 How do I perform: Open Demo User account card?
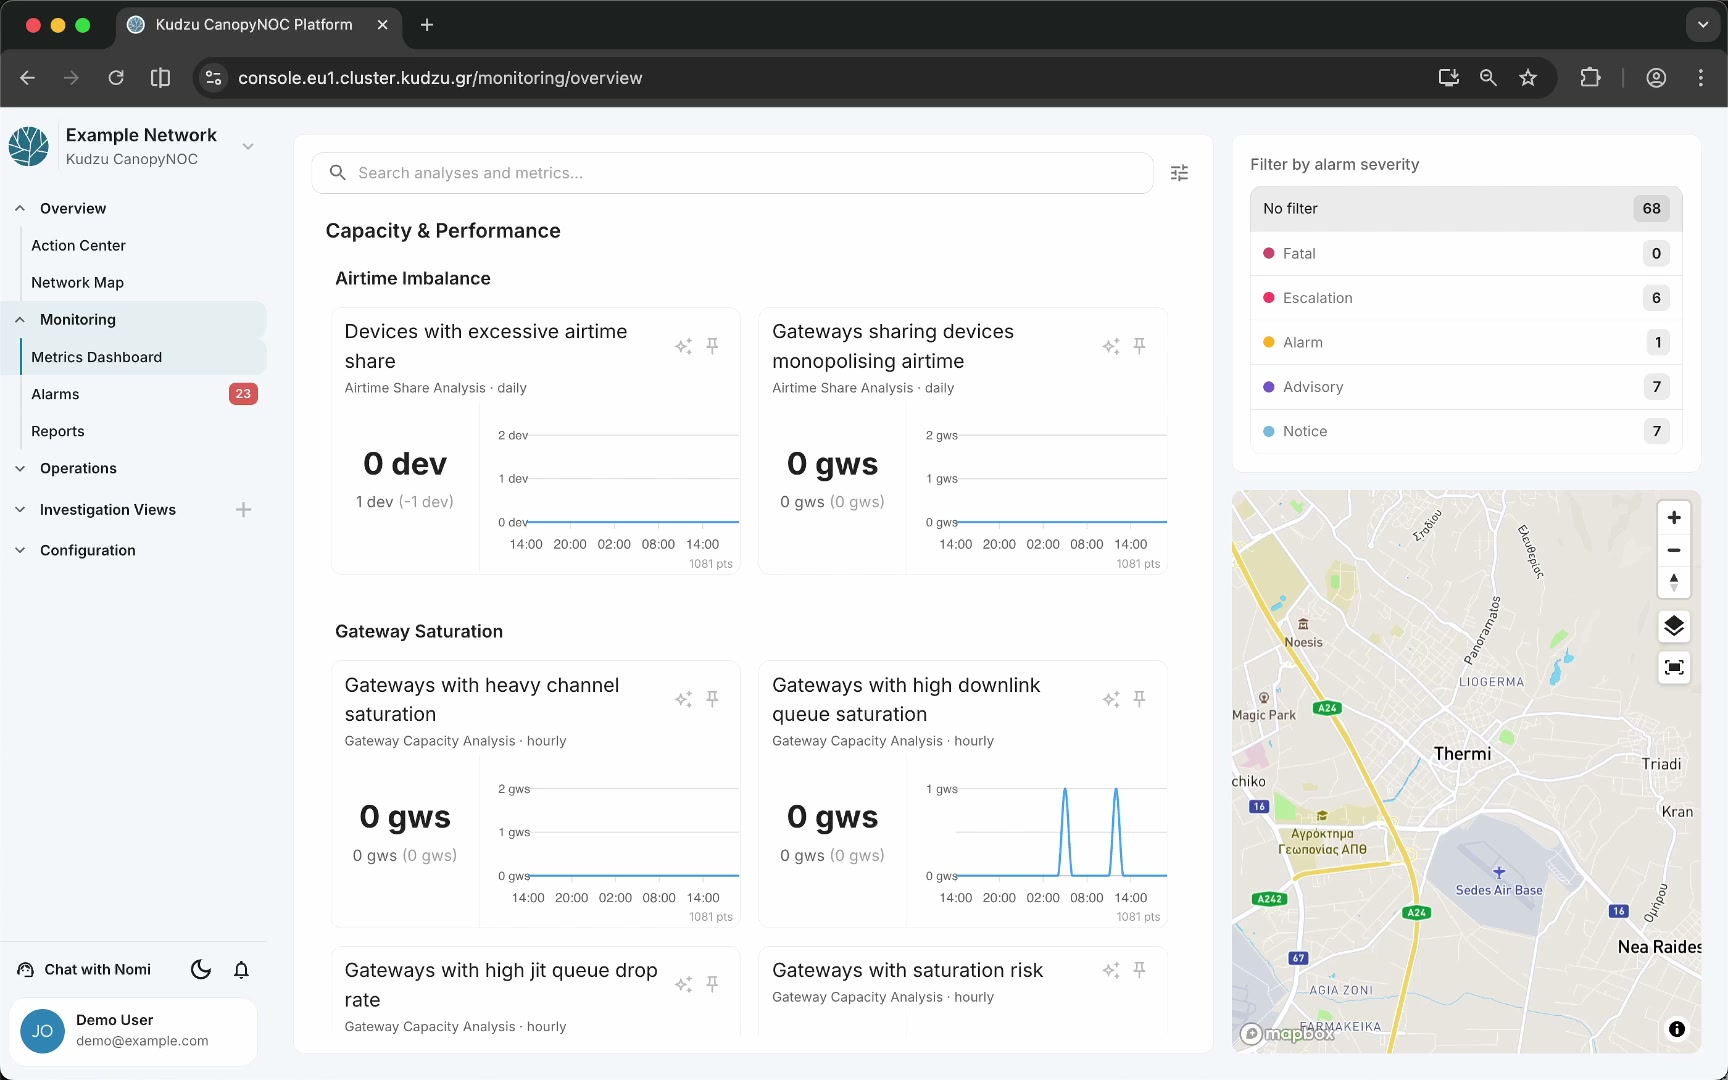133,1031
